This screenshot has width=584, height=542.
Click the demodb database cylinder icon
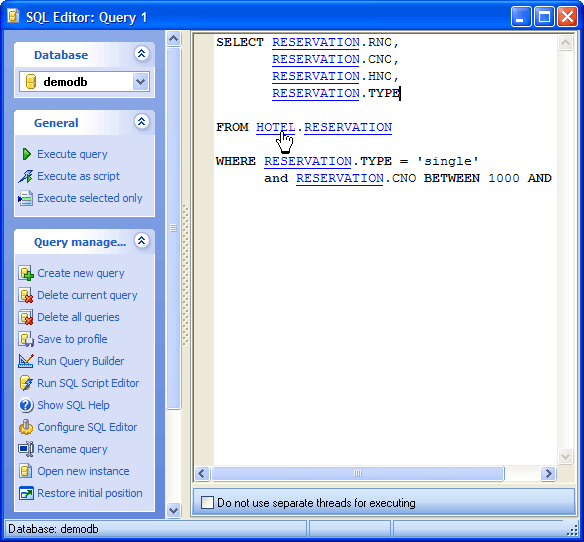point(31,82)
